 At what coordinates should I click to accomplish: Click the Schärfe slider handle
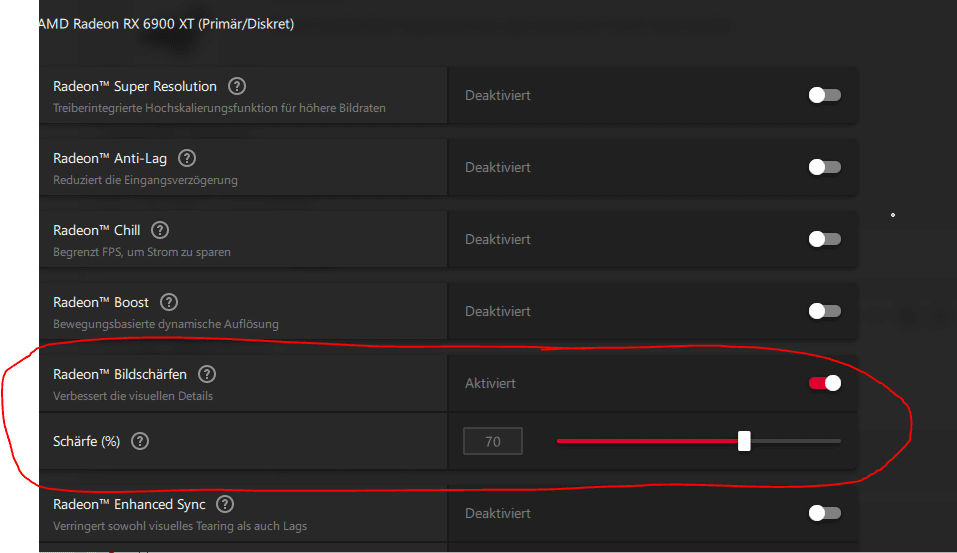[x=744, y=441]
